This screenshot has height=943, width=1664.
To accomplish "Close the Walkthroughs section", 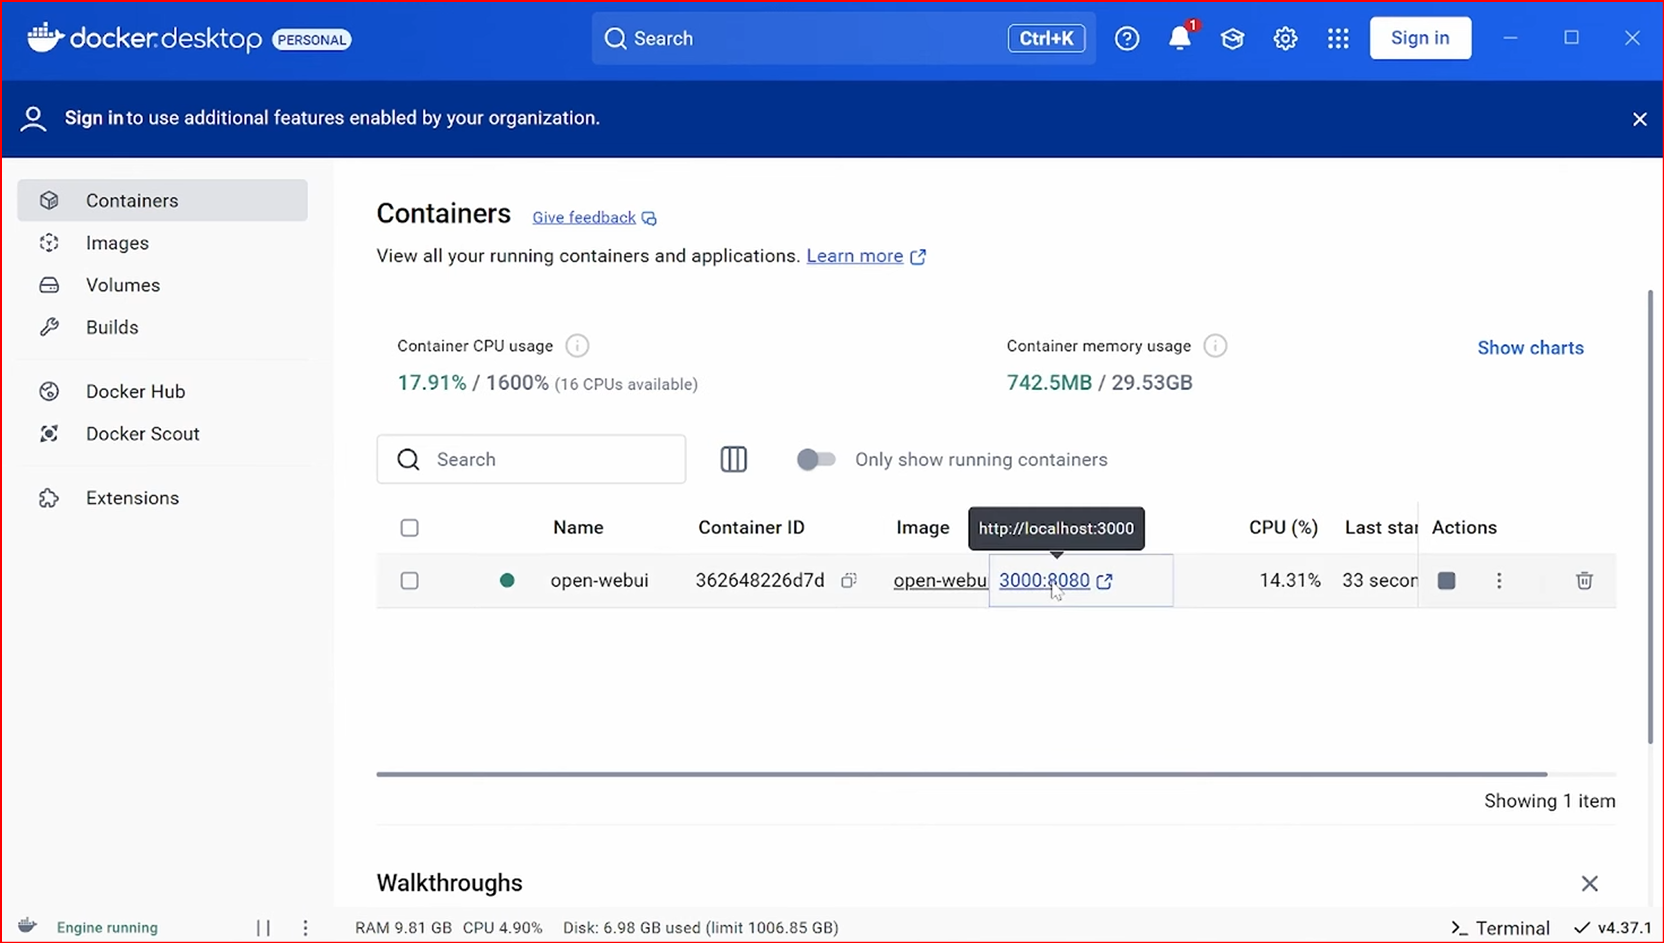I will (1589, 883).
